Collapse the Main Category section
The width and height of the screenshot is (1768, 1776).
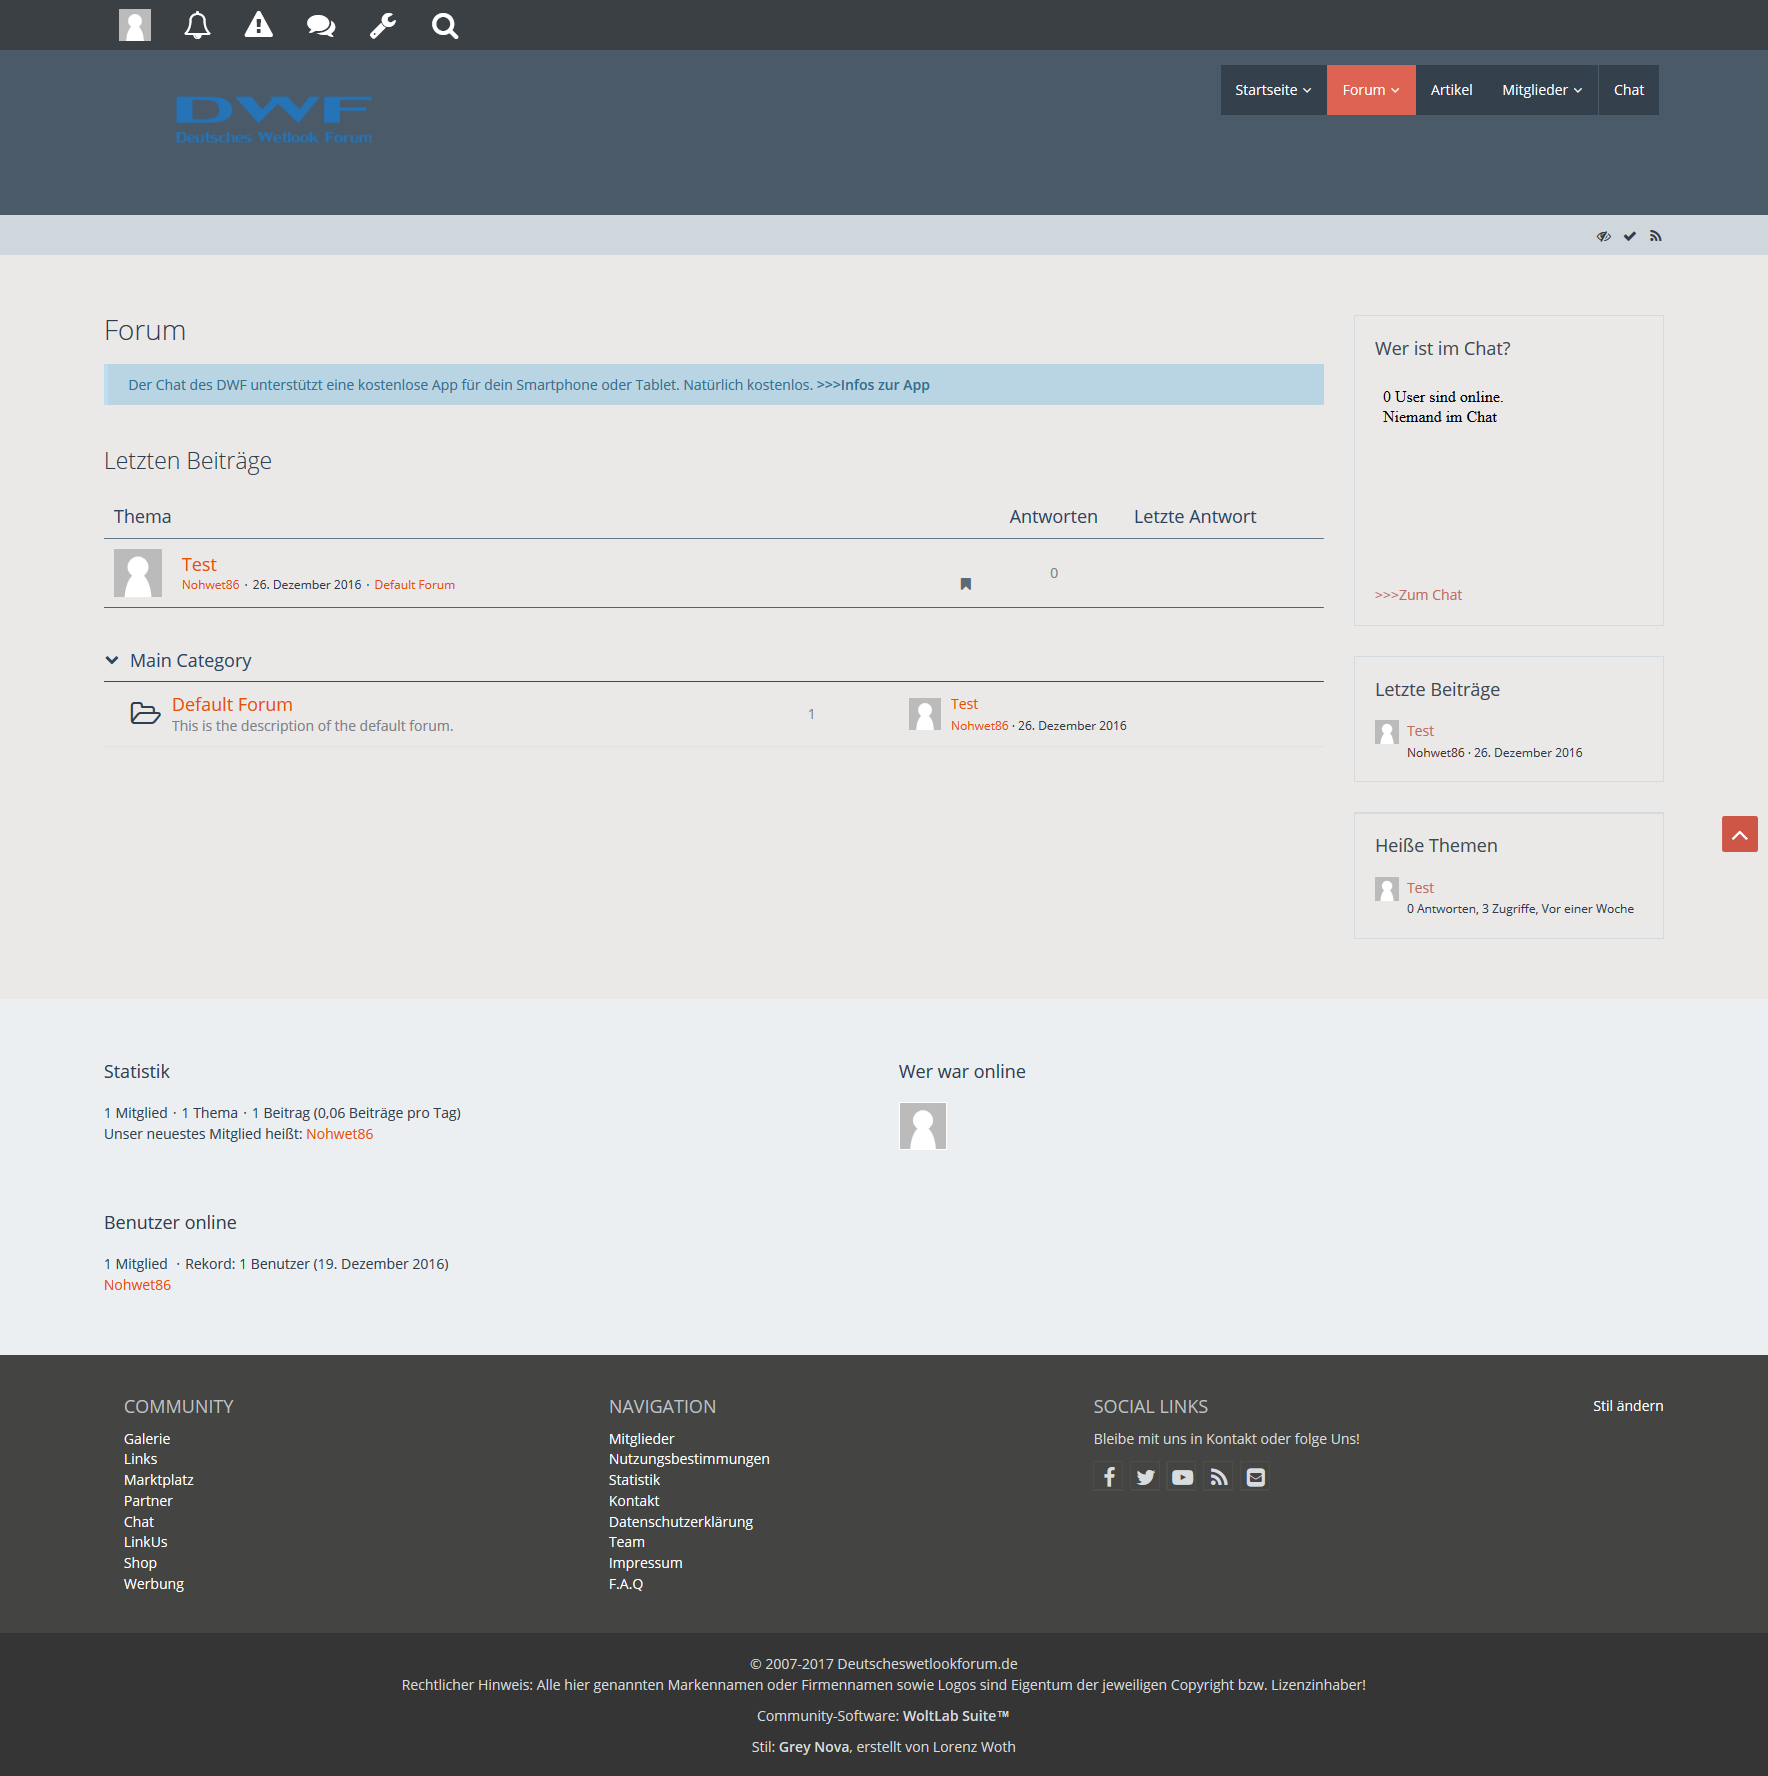112,660
